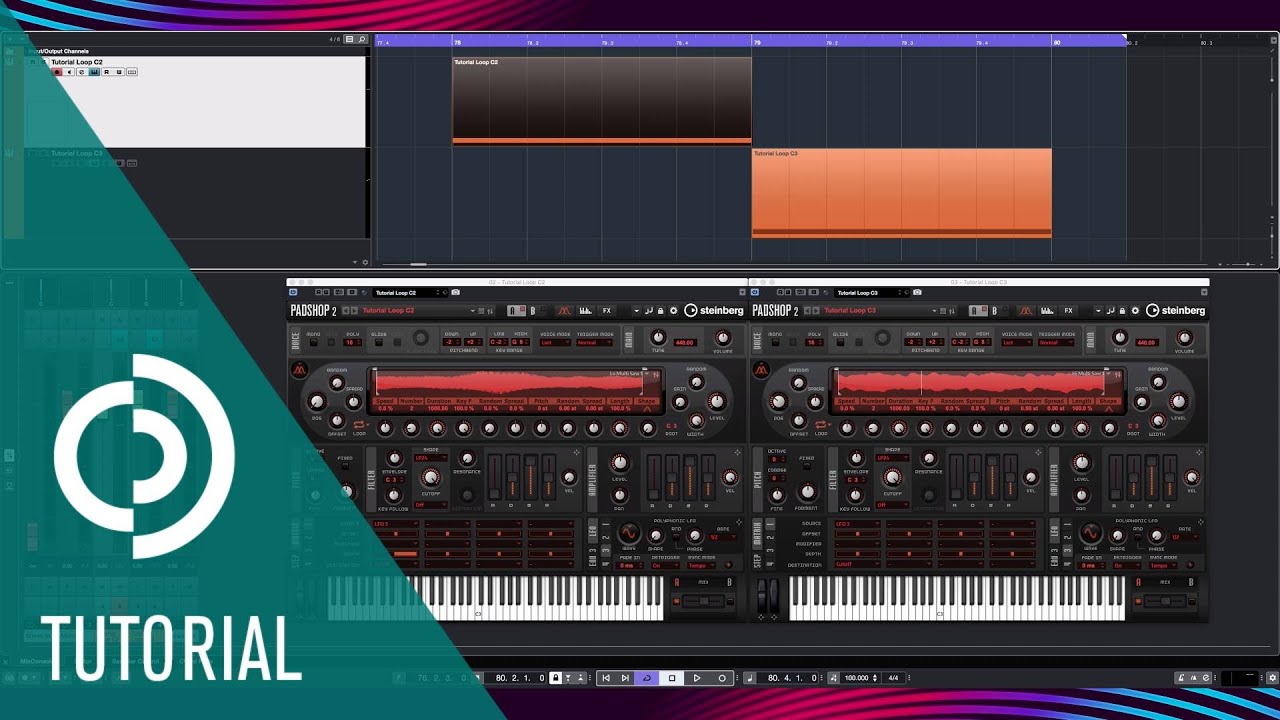This screenshot has height=720, width=1280.
Task: Toggle lock icon in left Padshop header
Action: pos(660,310)
